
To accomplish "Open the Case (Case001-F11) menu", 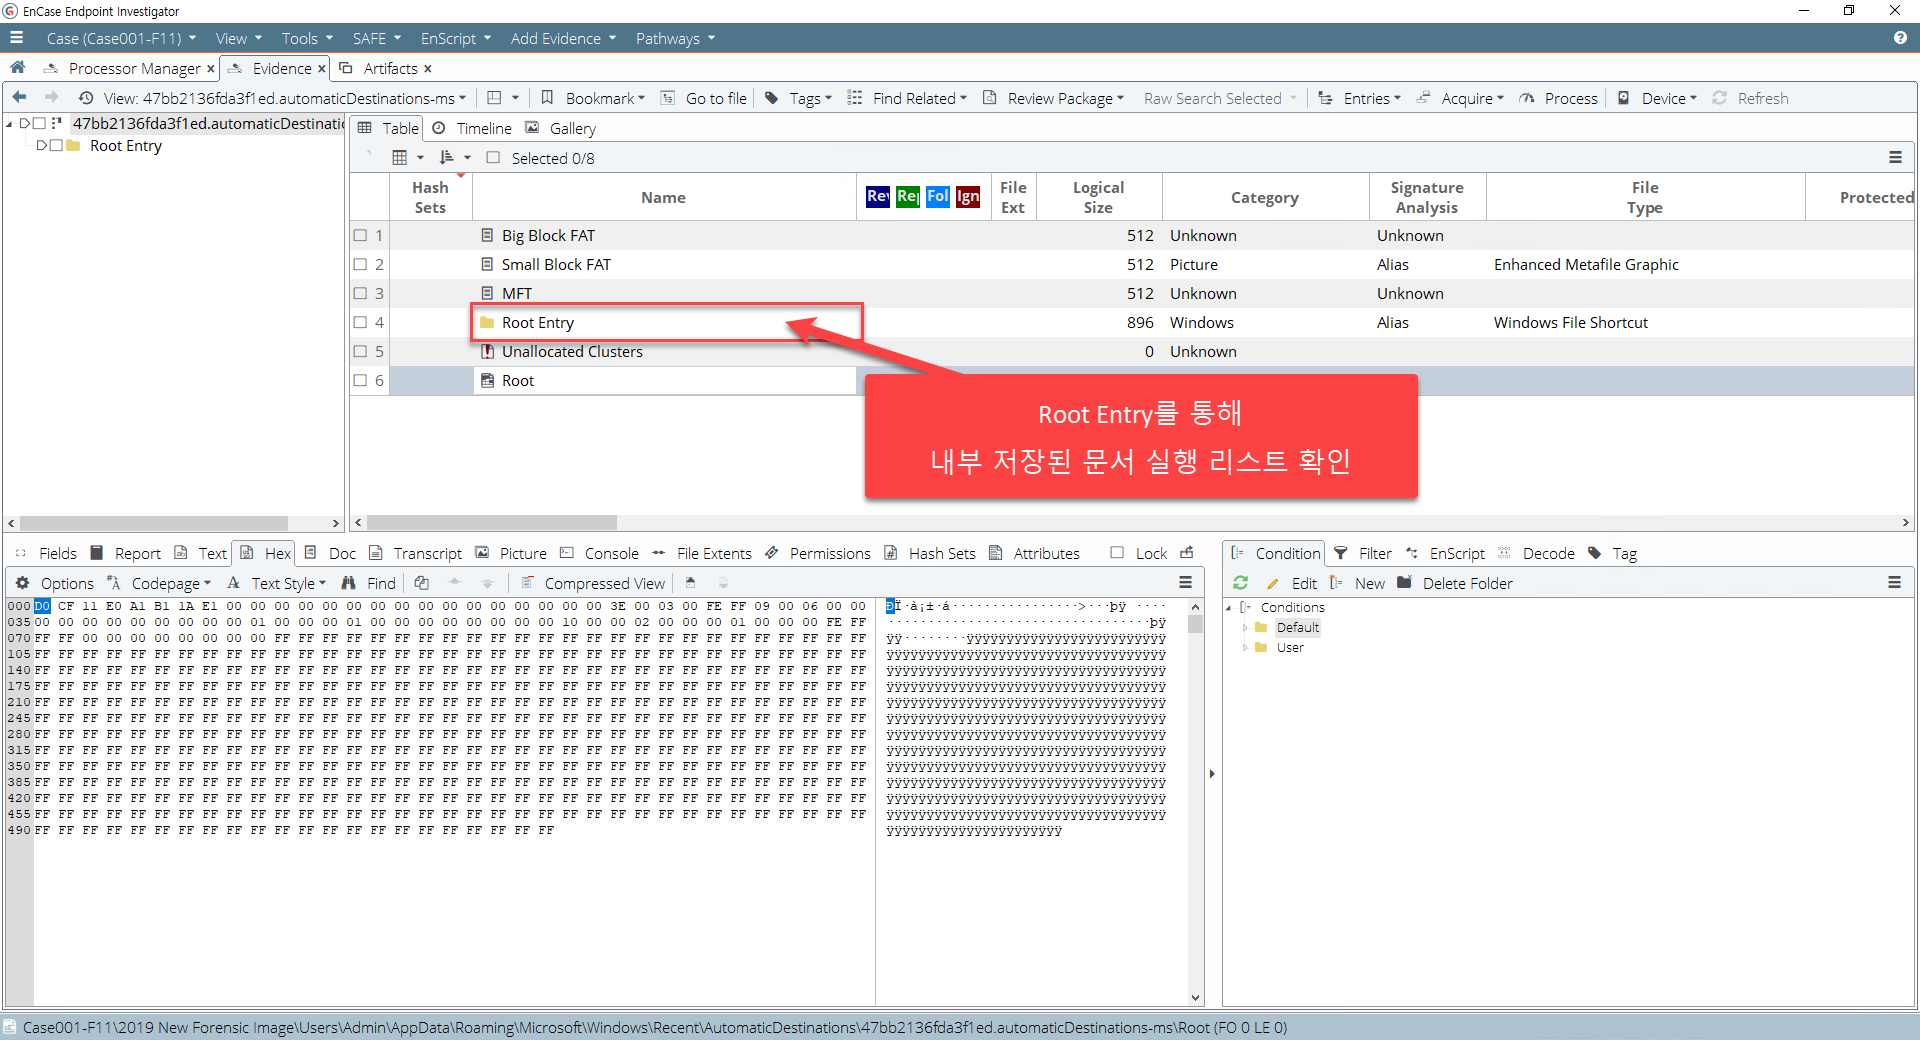I will [121, 38].
